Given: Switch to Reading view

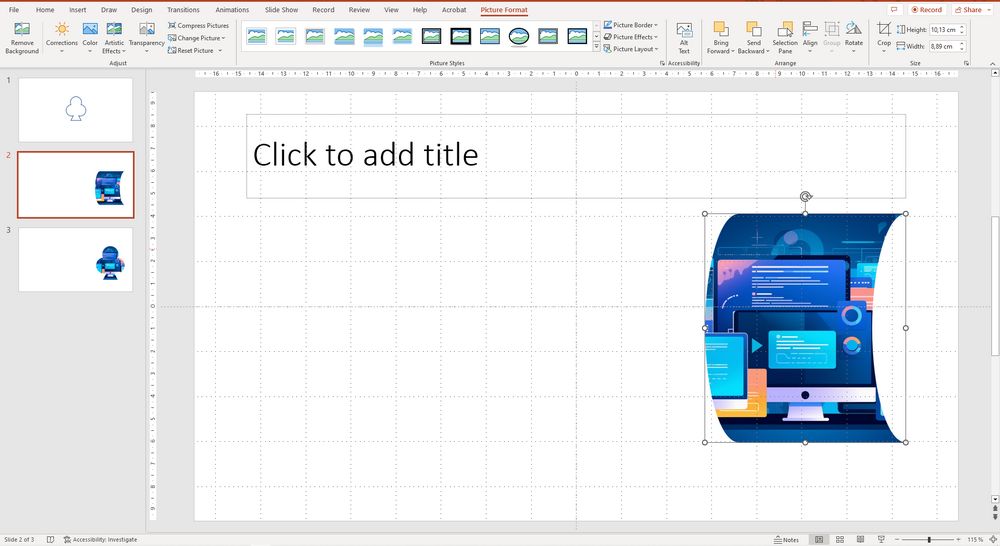Looking at the screenshot, I should [x=860, y=540].
